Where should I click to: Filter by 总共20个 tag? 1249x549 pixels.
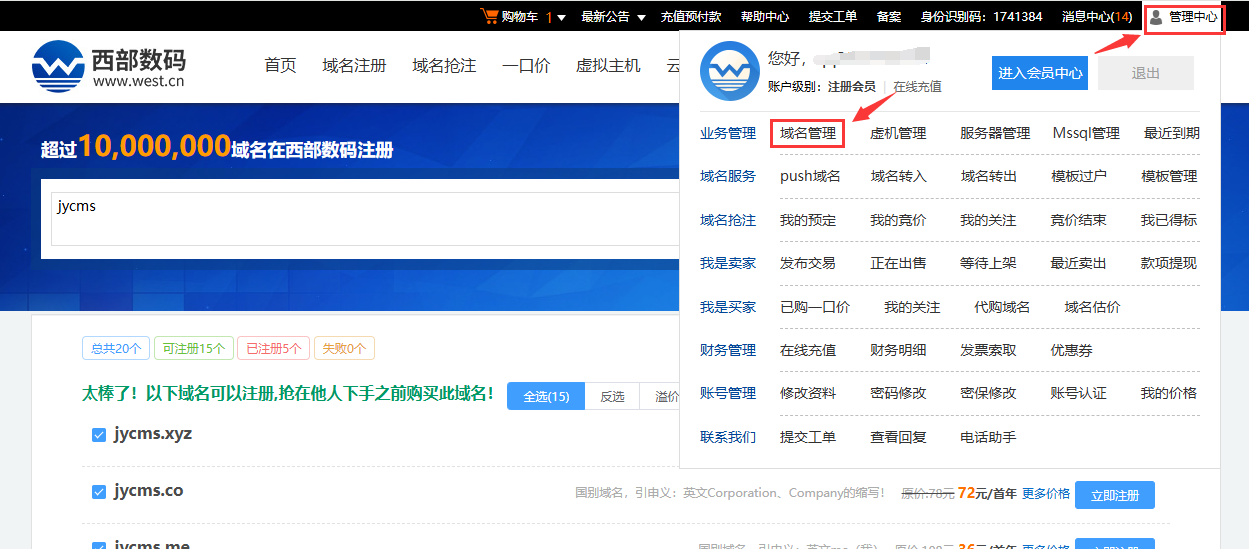point(115,349)
